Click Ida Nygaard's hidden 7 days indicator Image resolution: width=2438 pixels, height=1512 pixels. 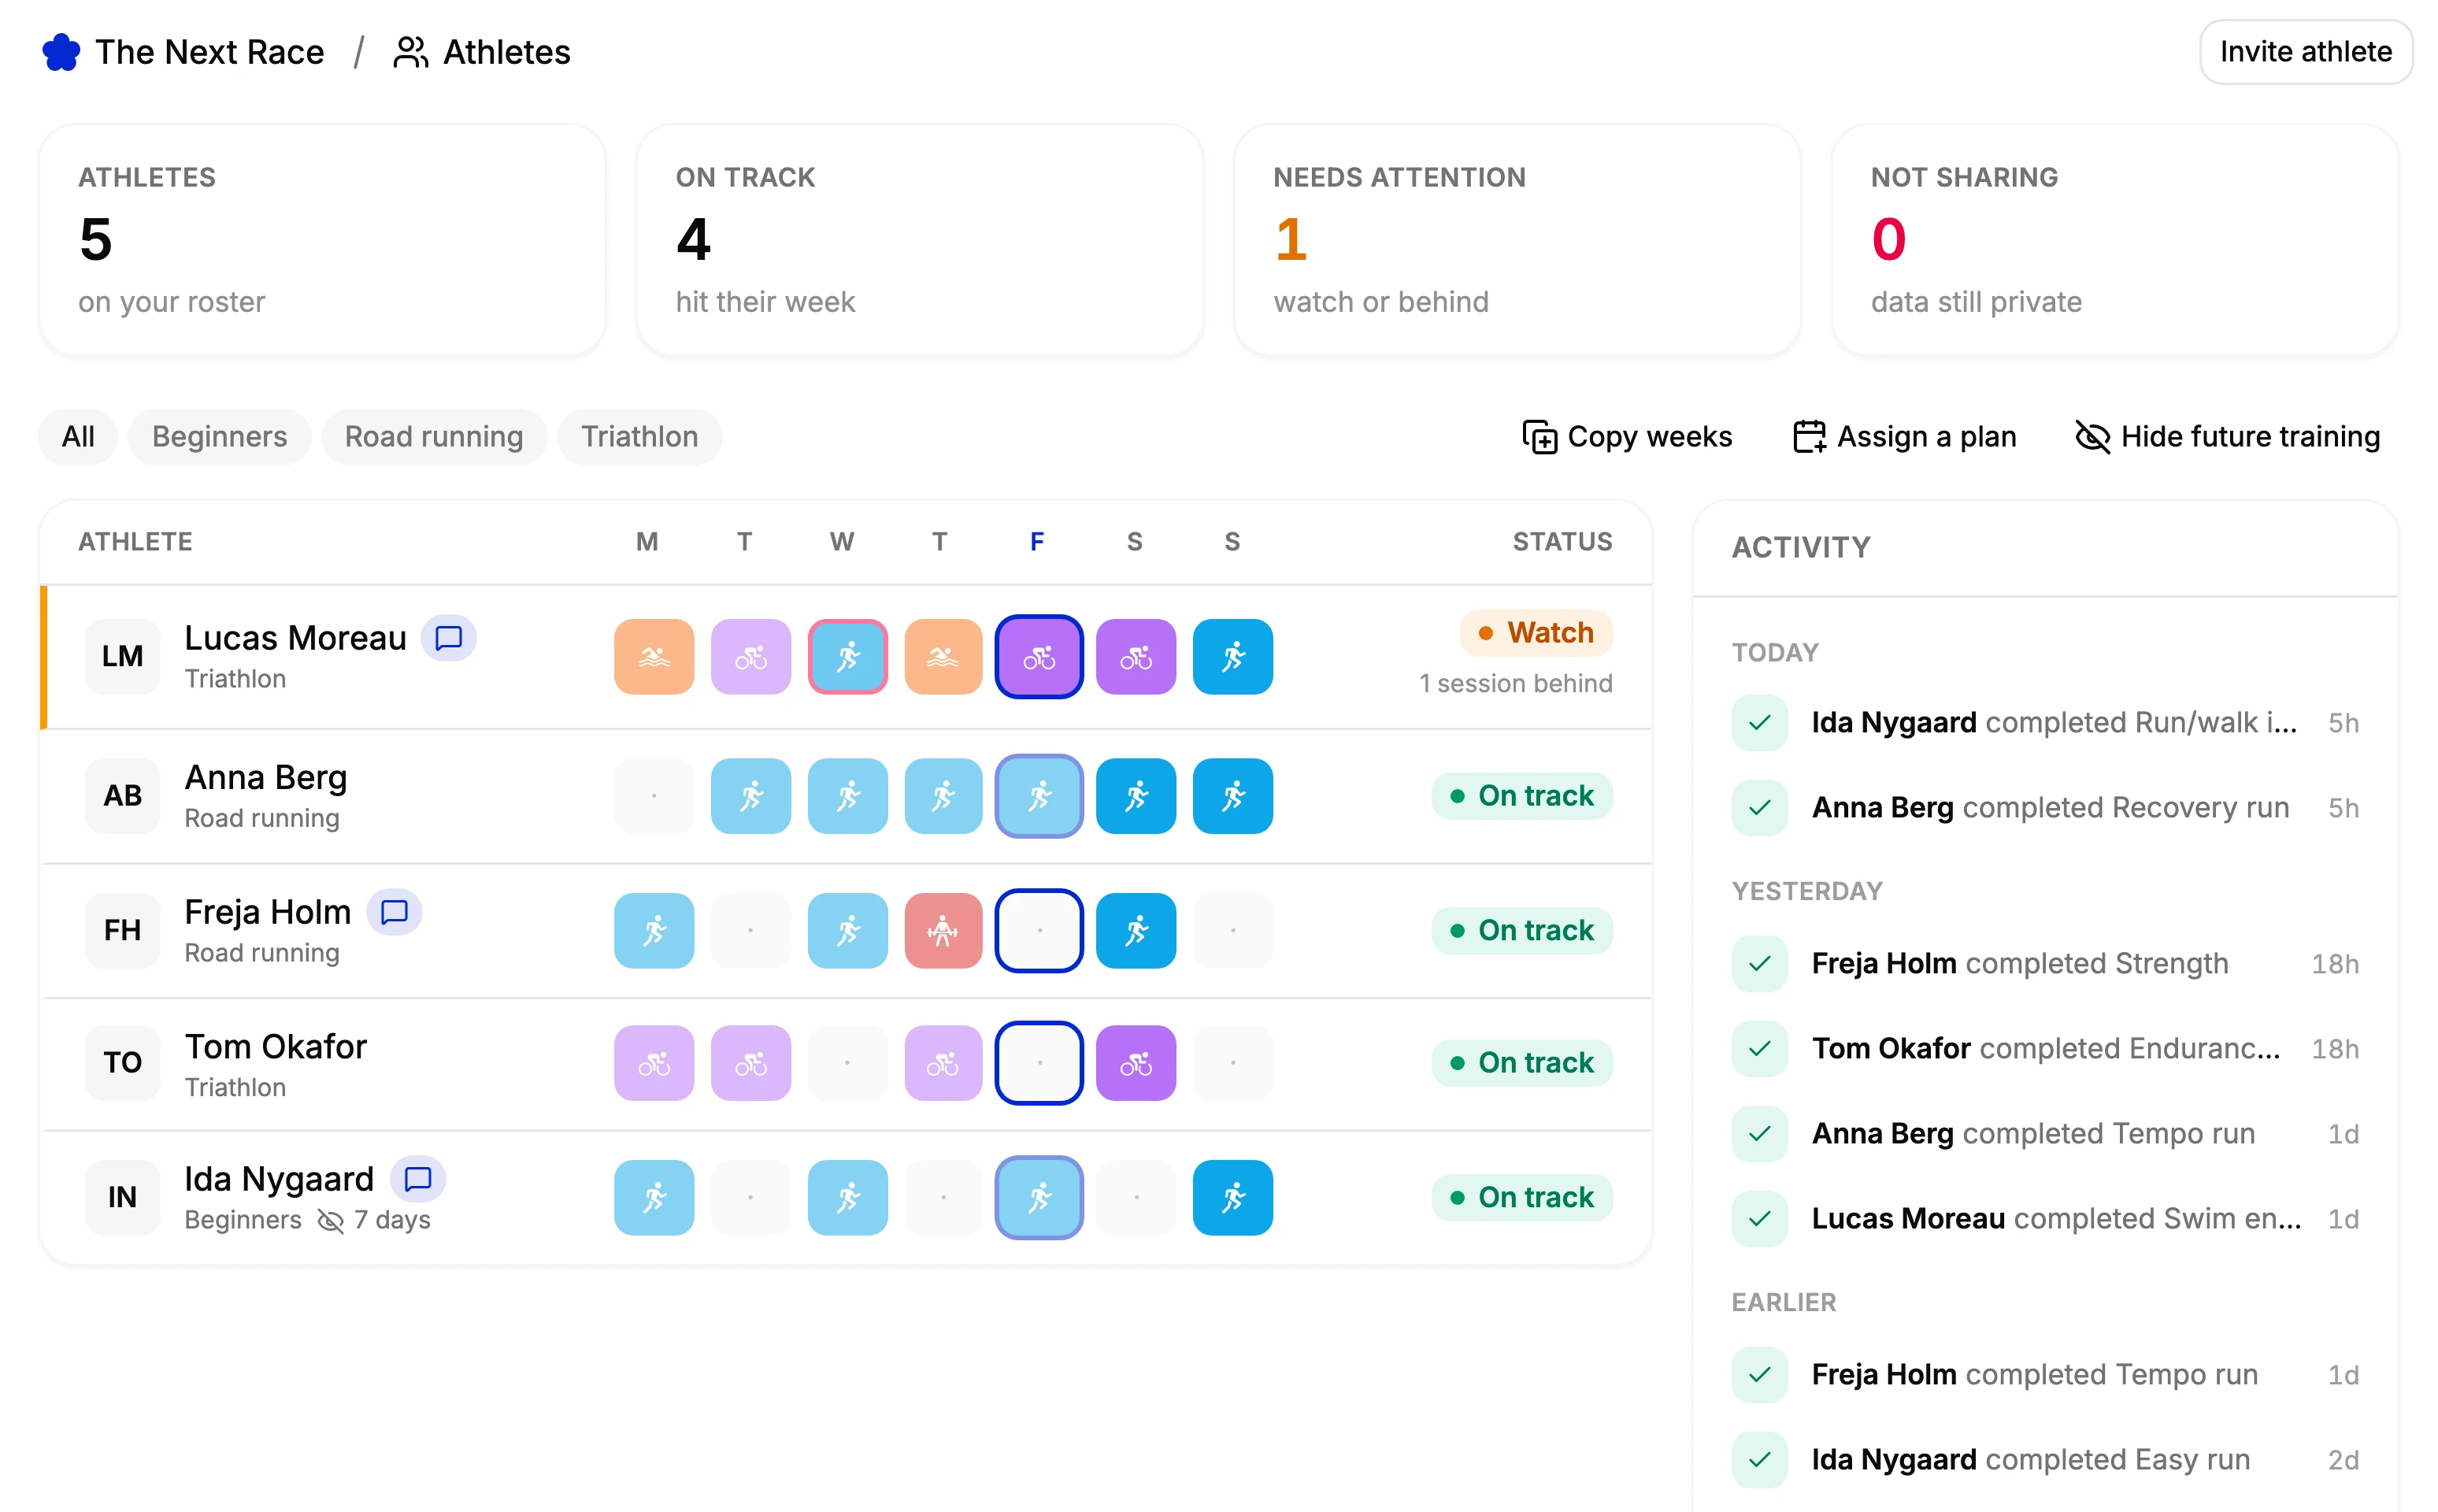[374, 1220]
